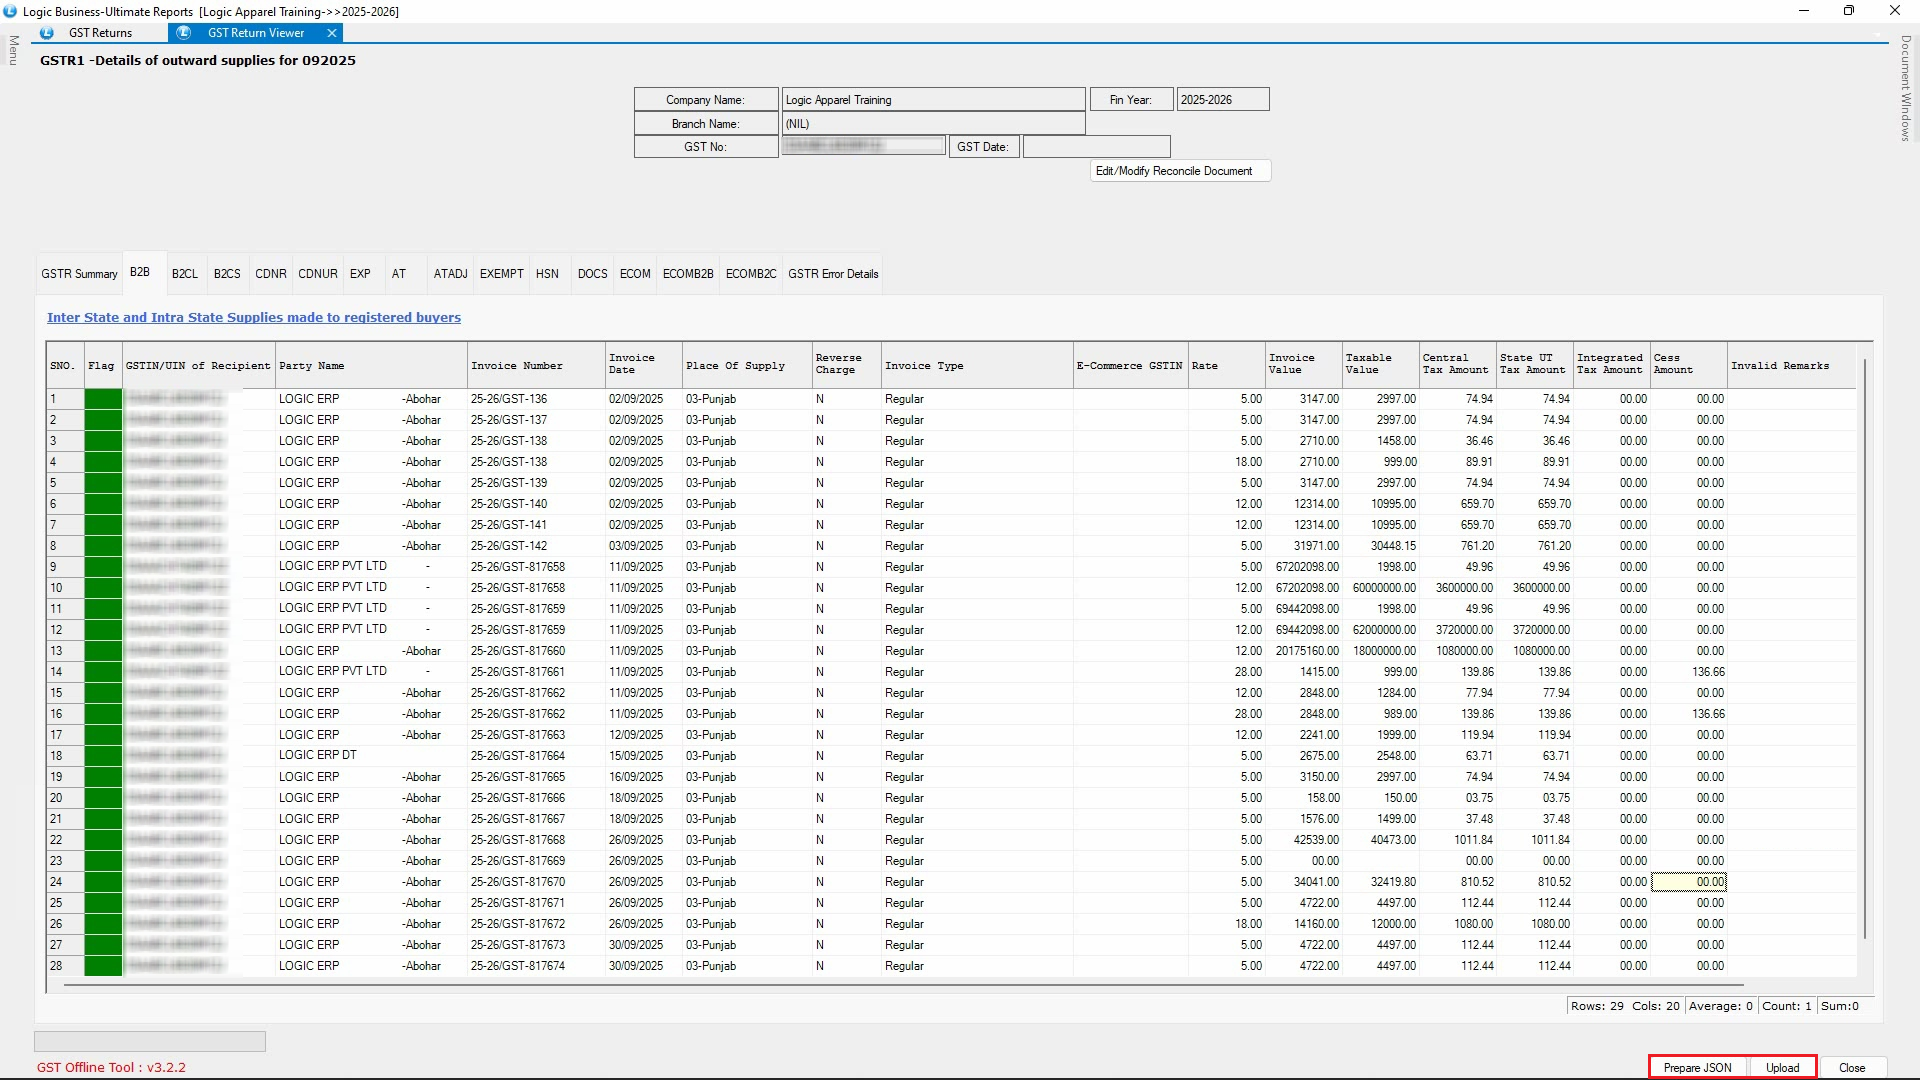Close the GST Return Viewer tab
Viewport: 1920px width, 1080px height.
click(x=332, y=33)
